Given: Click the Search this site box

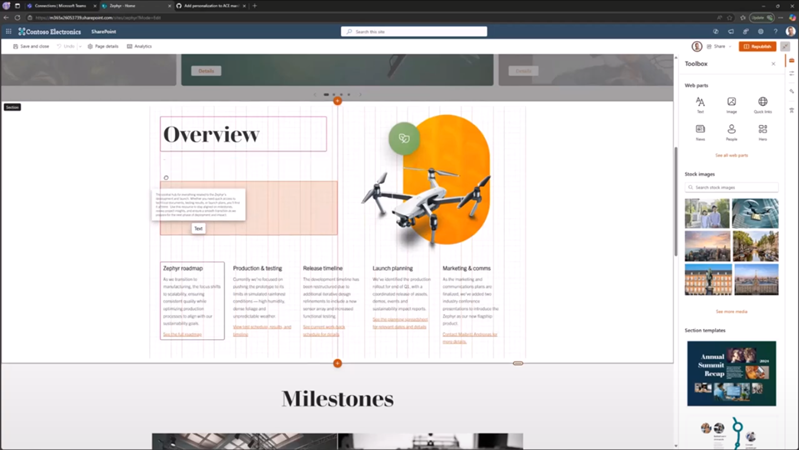Looking at the screenshot, I should point(414,32).
